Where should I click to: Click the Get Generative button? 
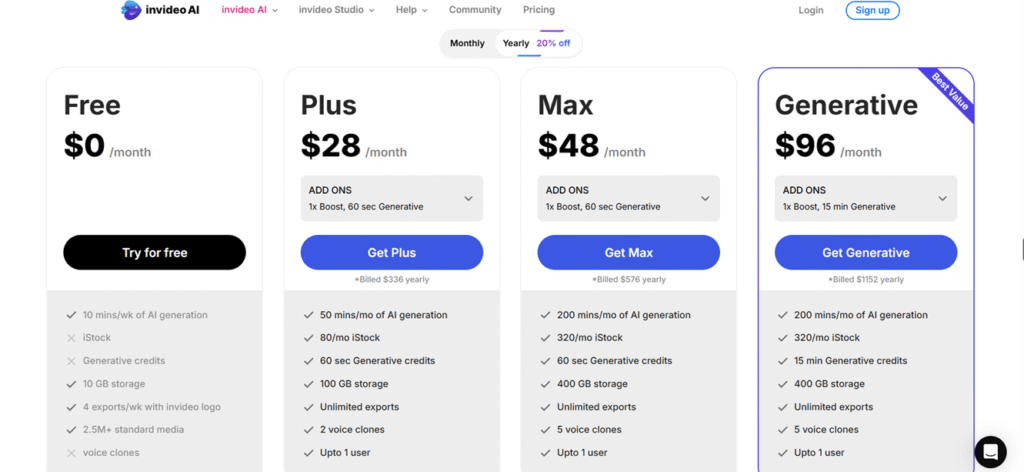point(865,252)
